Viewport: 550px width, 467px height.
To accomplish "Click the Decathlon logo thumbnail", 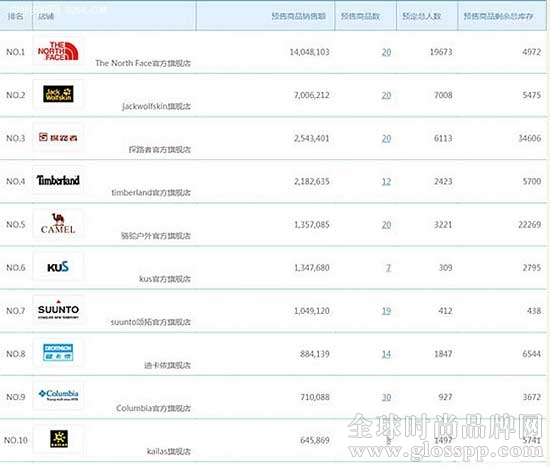I will (x=58, y=353).
